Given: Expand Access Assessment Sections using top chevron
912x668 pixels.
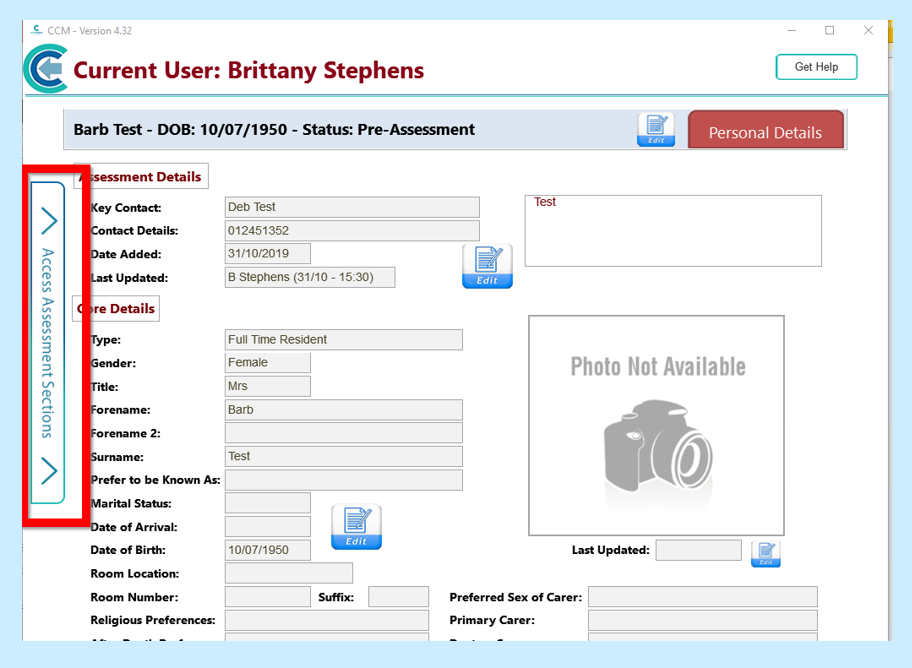Looking at the screenshot, I should point(48,221).
